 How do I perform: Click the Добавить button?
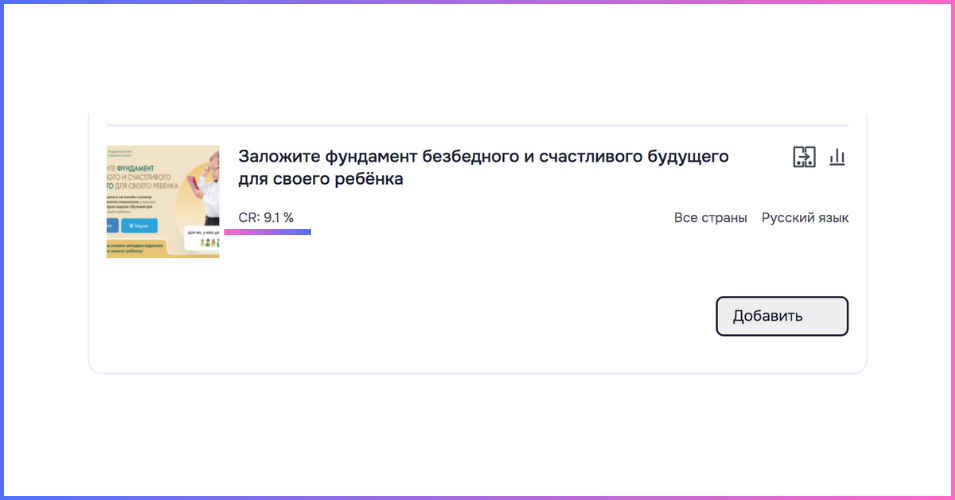[x=782, y=316]
